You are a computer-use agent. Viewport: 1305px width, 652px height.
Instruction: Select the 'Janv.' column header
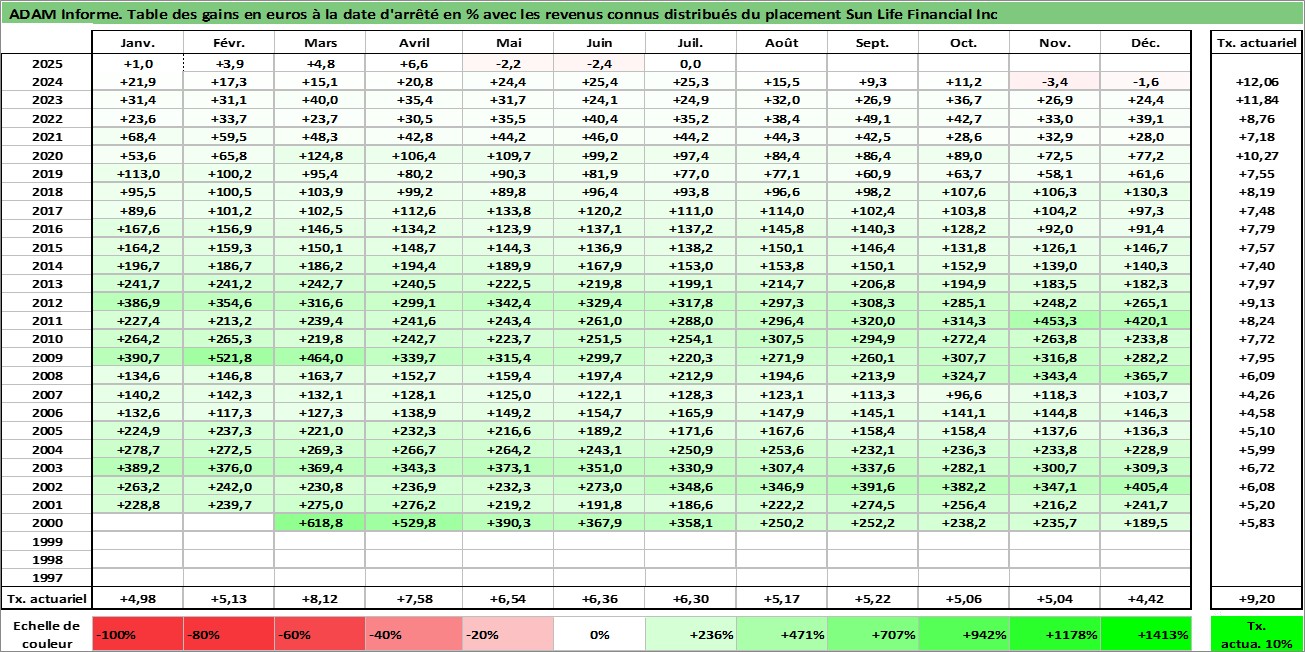tap(137, 44)
